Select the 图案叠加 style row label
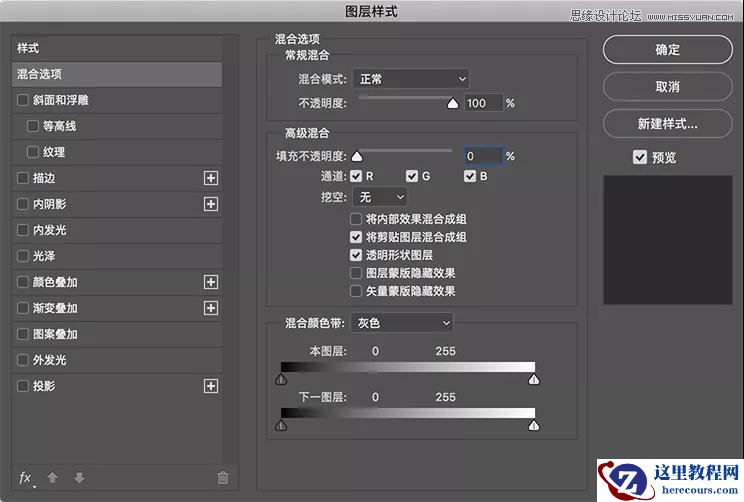The image size is (744, 502). pos(55,334)
